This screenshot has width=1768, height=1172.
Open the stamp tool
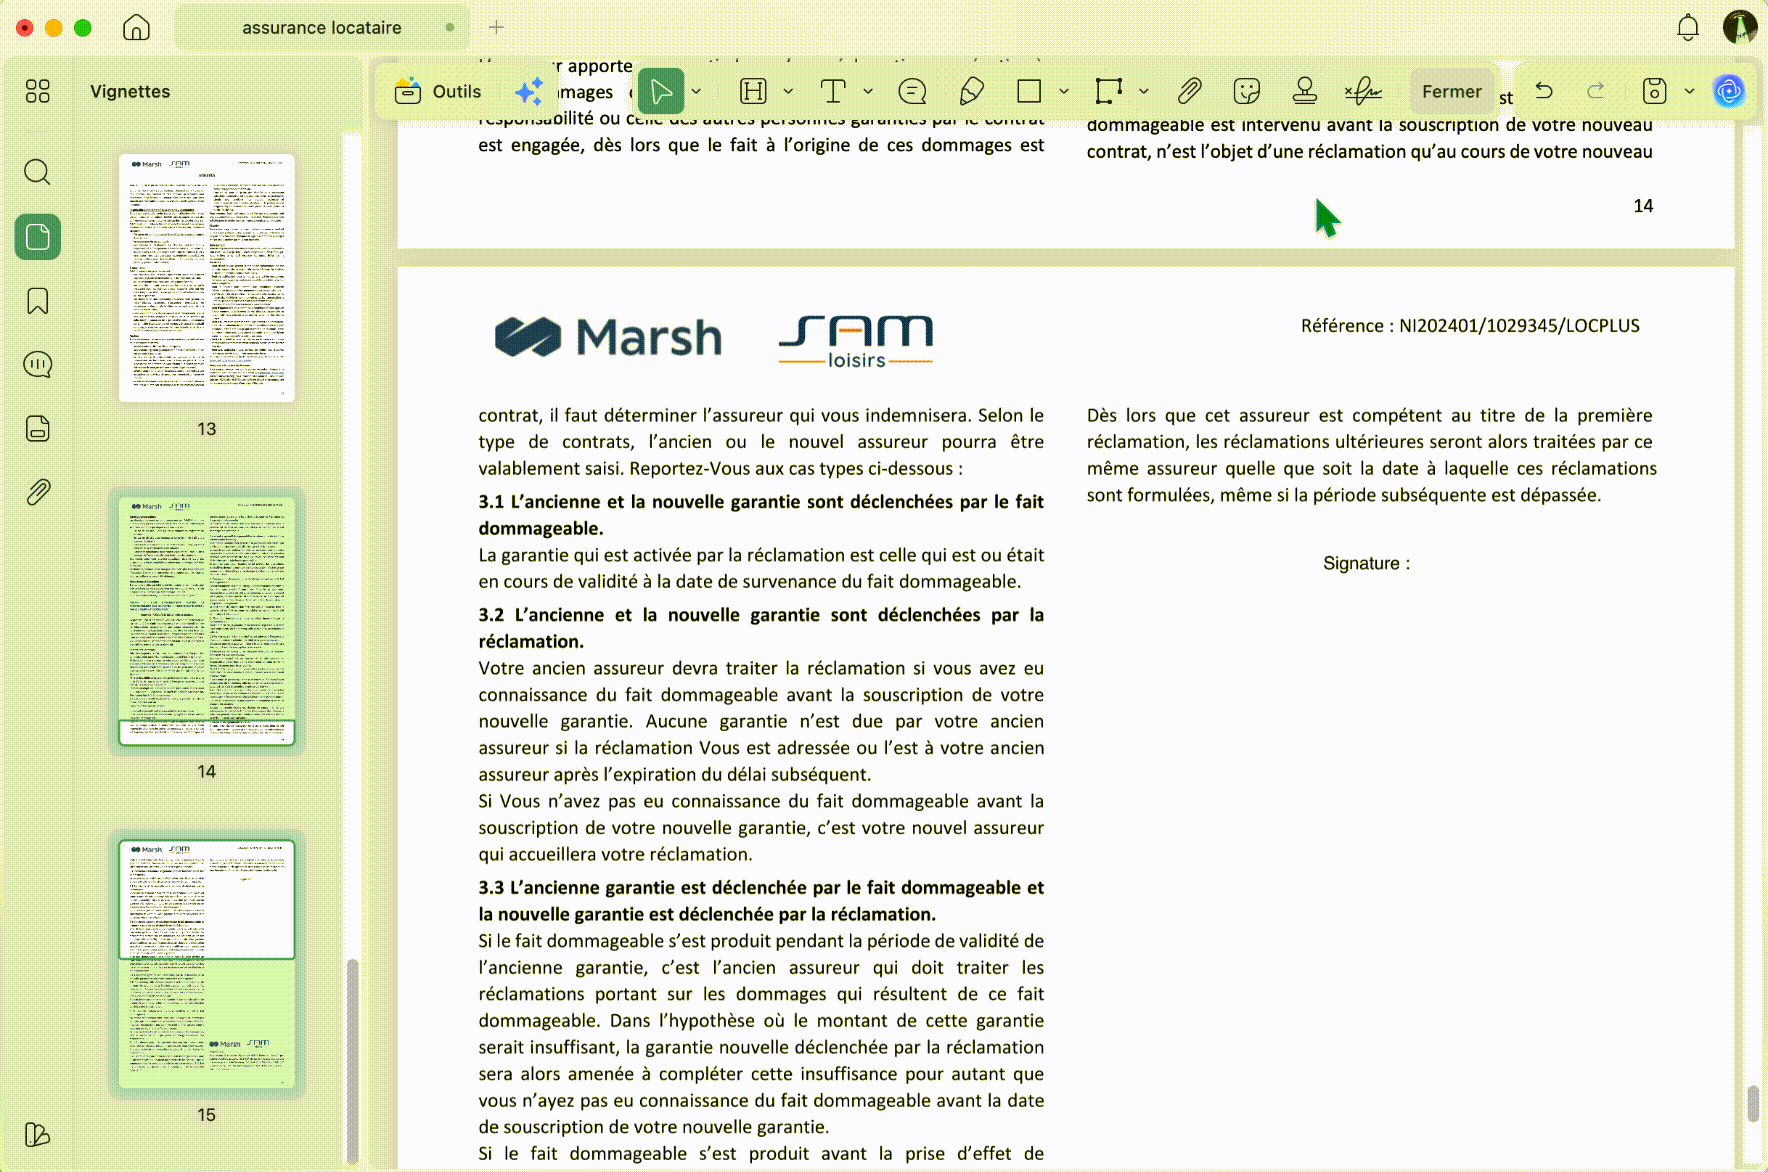pos(1304,91)
